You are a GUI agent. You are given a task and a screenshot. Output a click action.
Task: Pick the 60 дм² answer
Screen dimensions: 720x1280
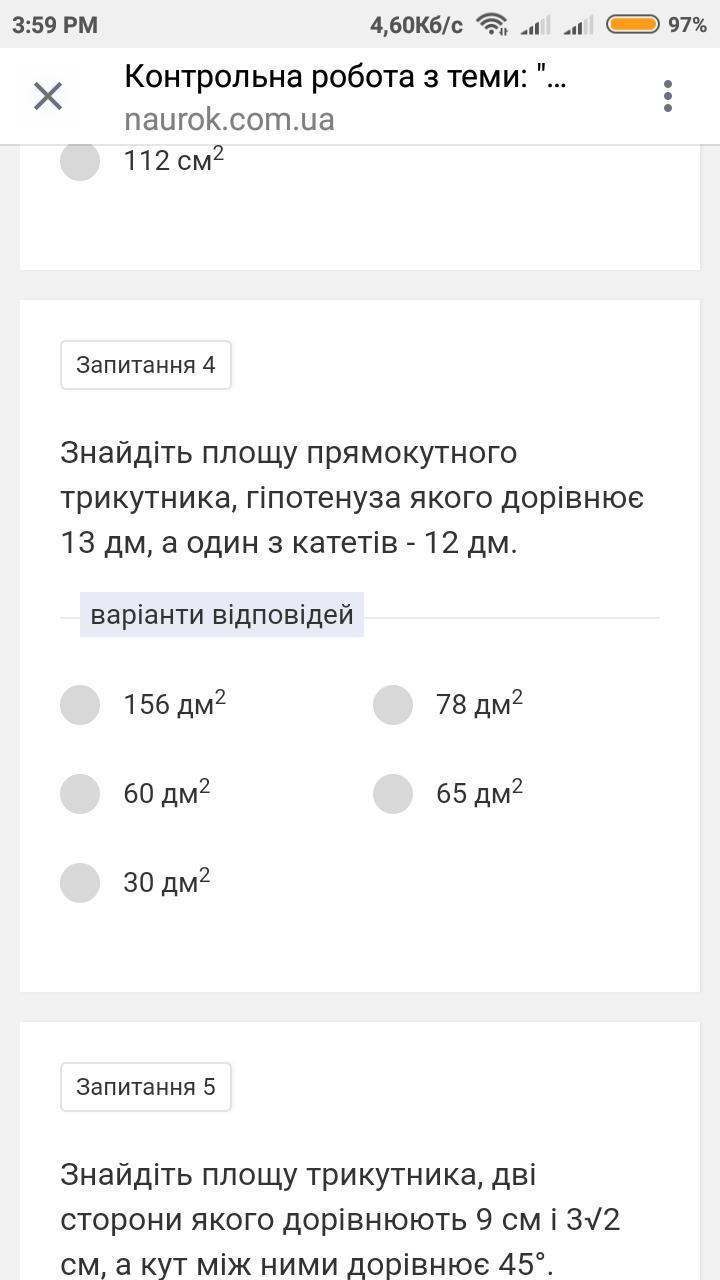(x=80, y=794)
